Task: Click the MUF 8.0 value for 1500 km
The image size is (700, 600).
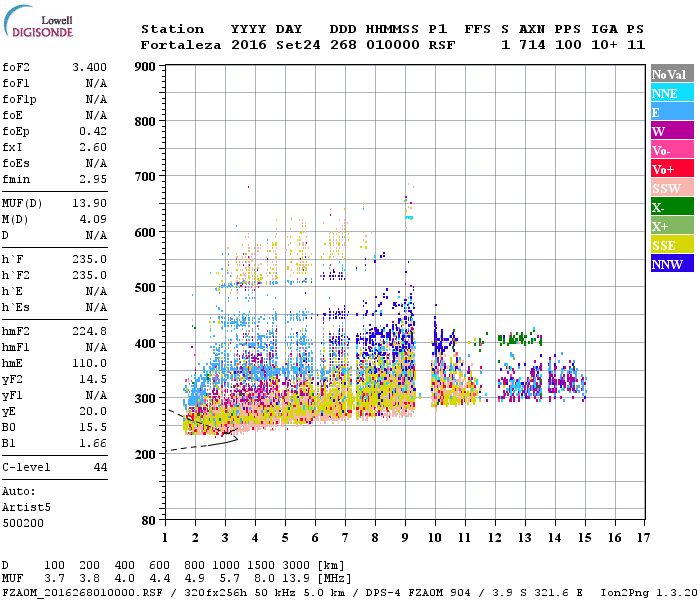Action: click(264, 579)
